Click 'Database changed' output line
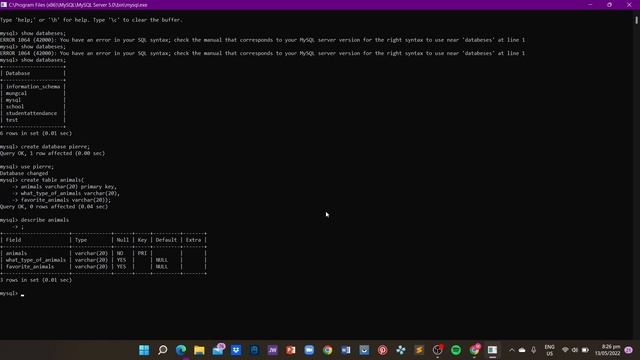640x360 pixels. click(24, 173)
